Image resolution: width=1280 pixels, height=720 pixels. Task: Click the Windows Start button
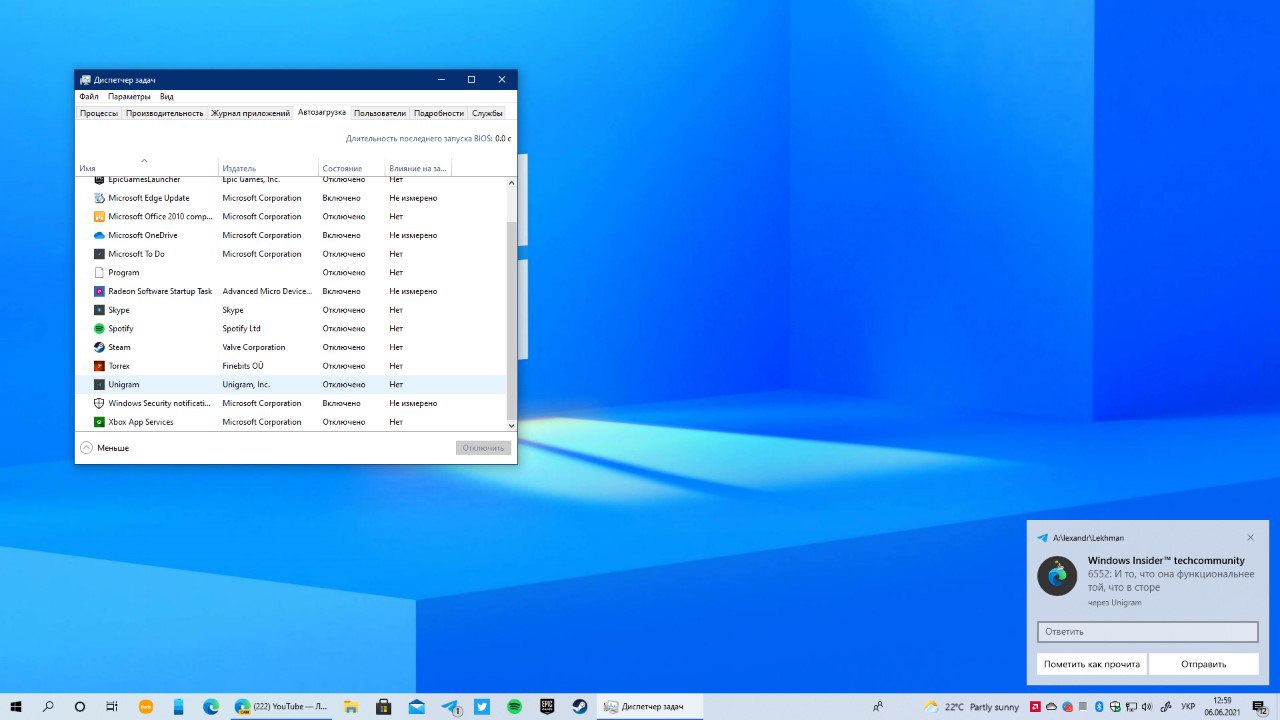(x=16, y=706)
